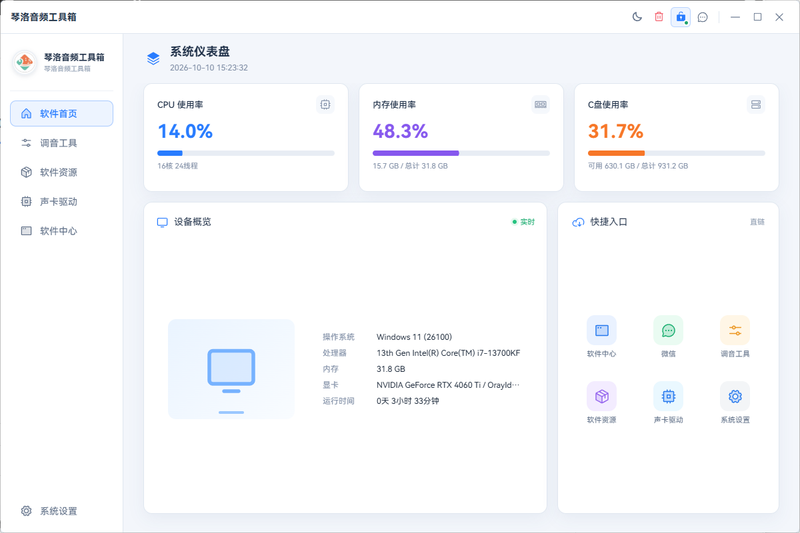This screenshot has width=800, height=533.
Task: Click the disk icon on C盘使用率 card
Action: pyautogui.click(x=756, y=105)
